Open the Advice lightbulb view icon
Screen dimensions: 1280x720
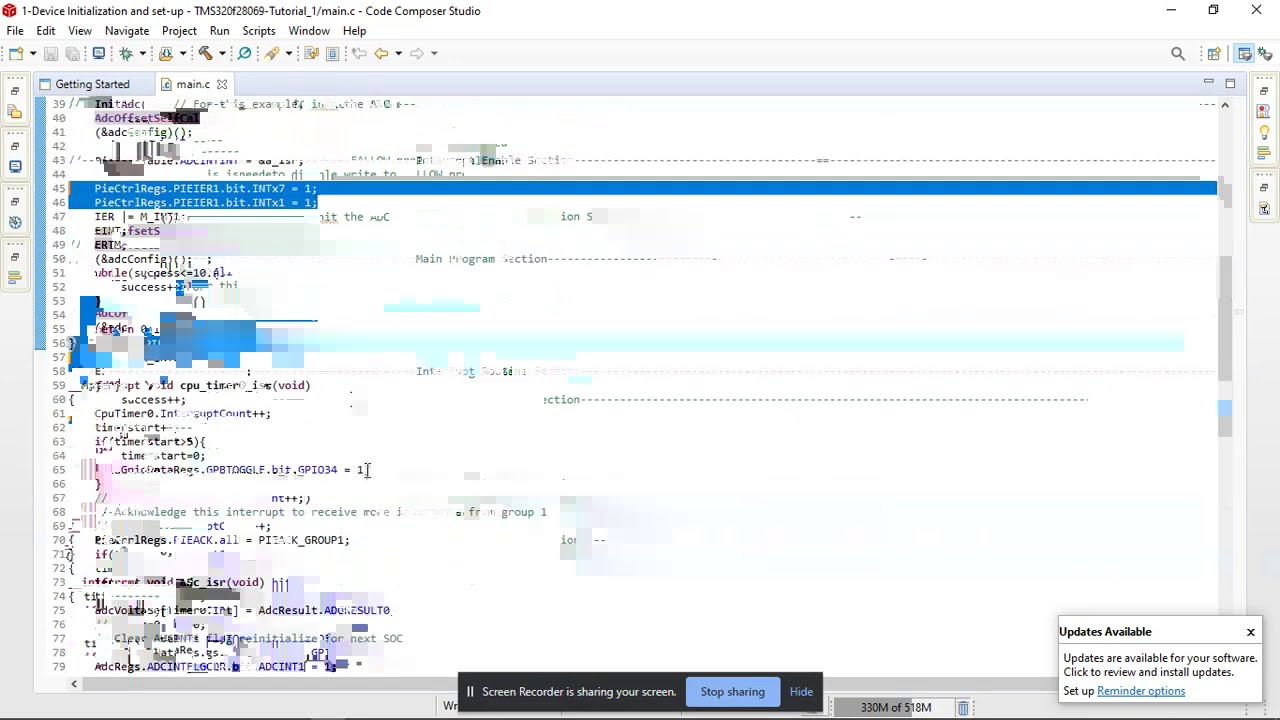[x=1264, y=132]
